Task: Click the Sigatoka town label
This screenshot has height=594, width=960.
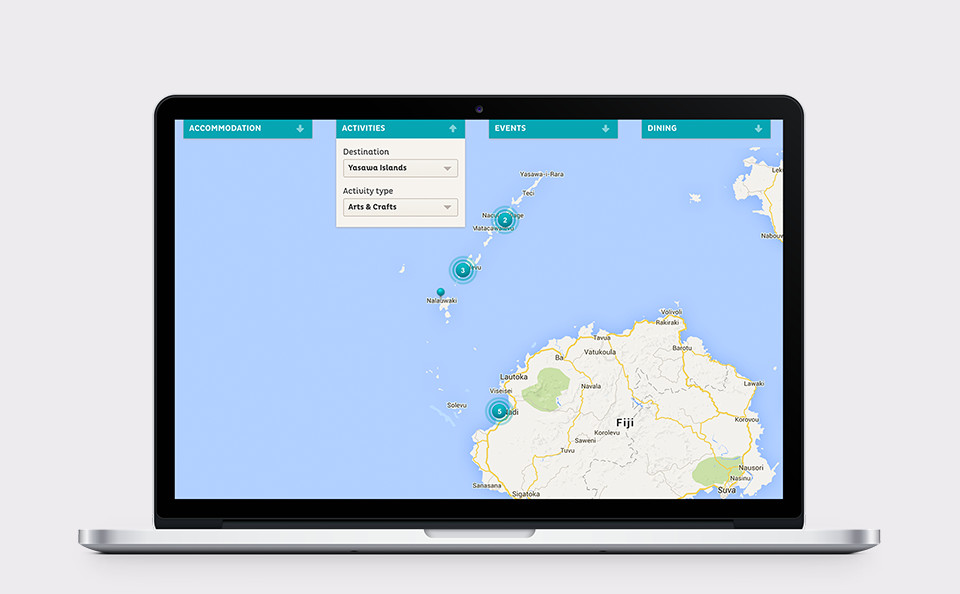Action: pos(526,494)
